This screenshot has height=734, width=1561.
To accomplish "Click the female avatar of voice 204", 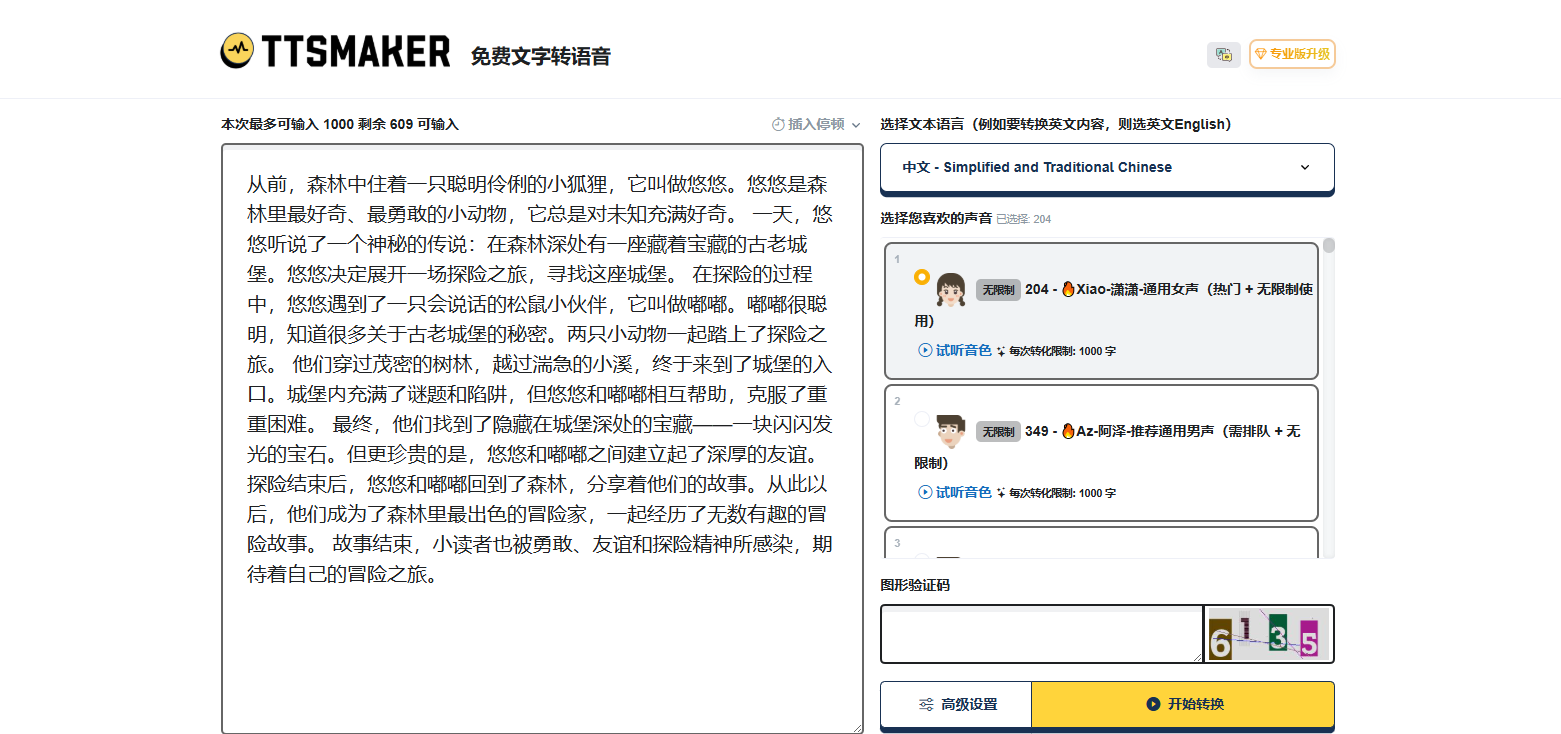I will tap(950, 290).
